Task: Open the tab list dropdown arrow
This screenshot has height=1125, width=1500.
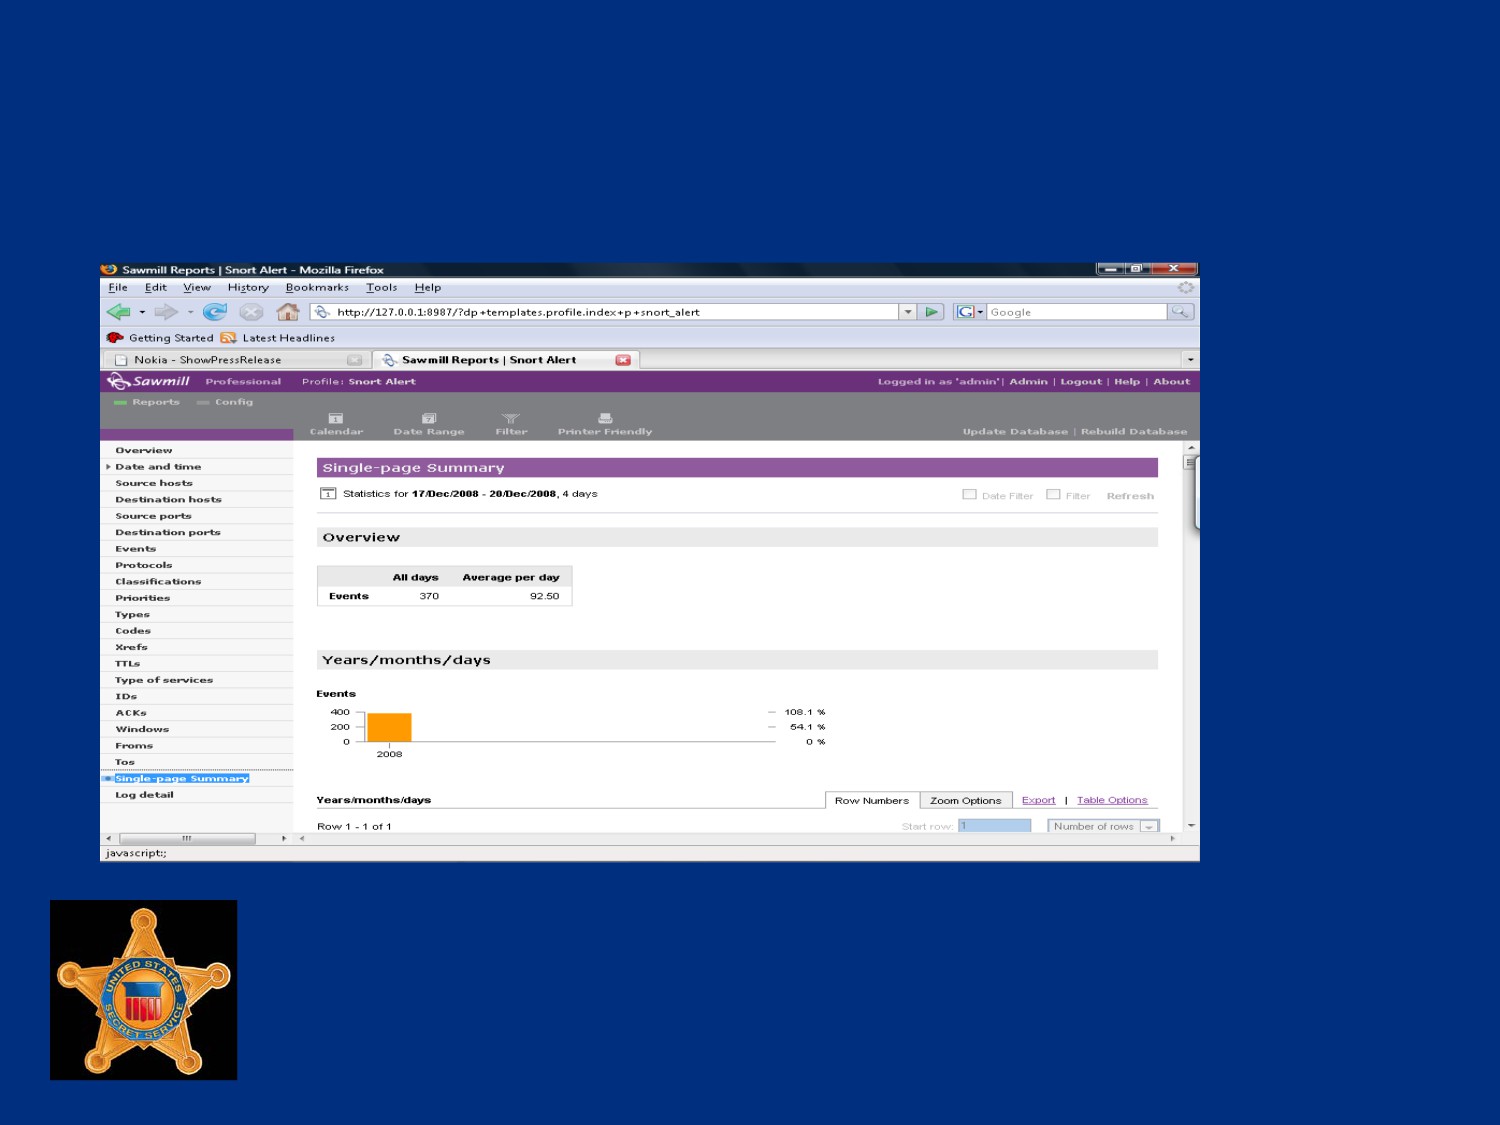Action: [x=1190, y=360]
